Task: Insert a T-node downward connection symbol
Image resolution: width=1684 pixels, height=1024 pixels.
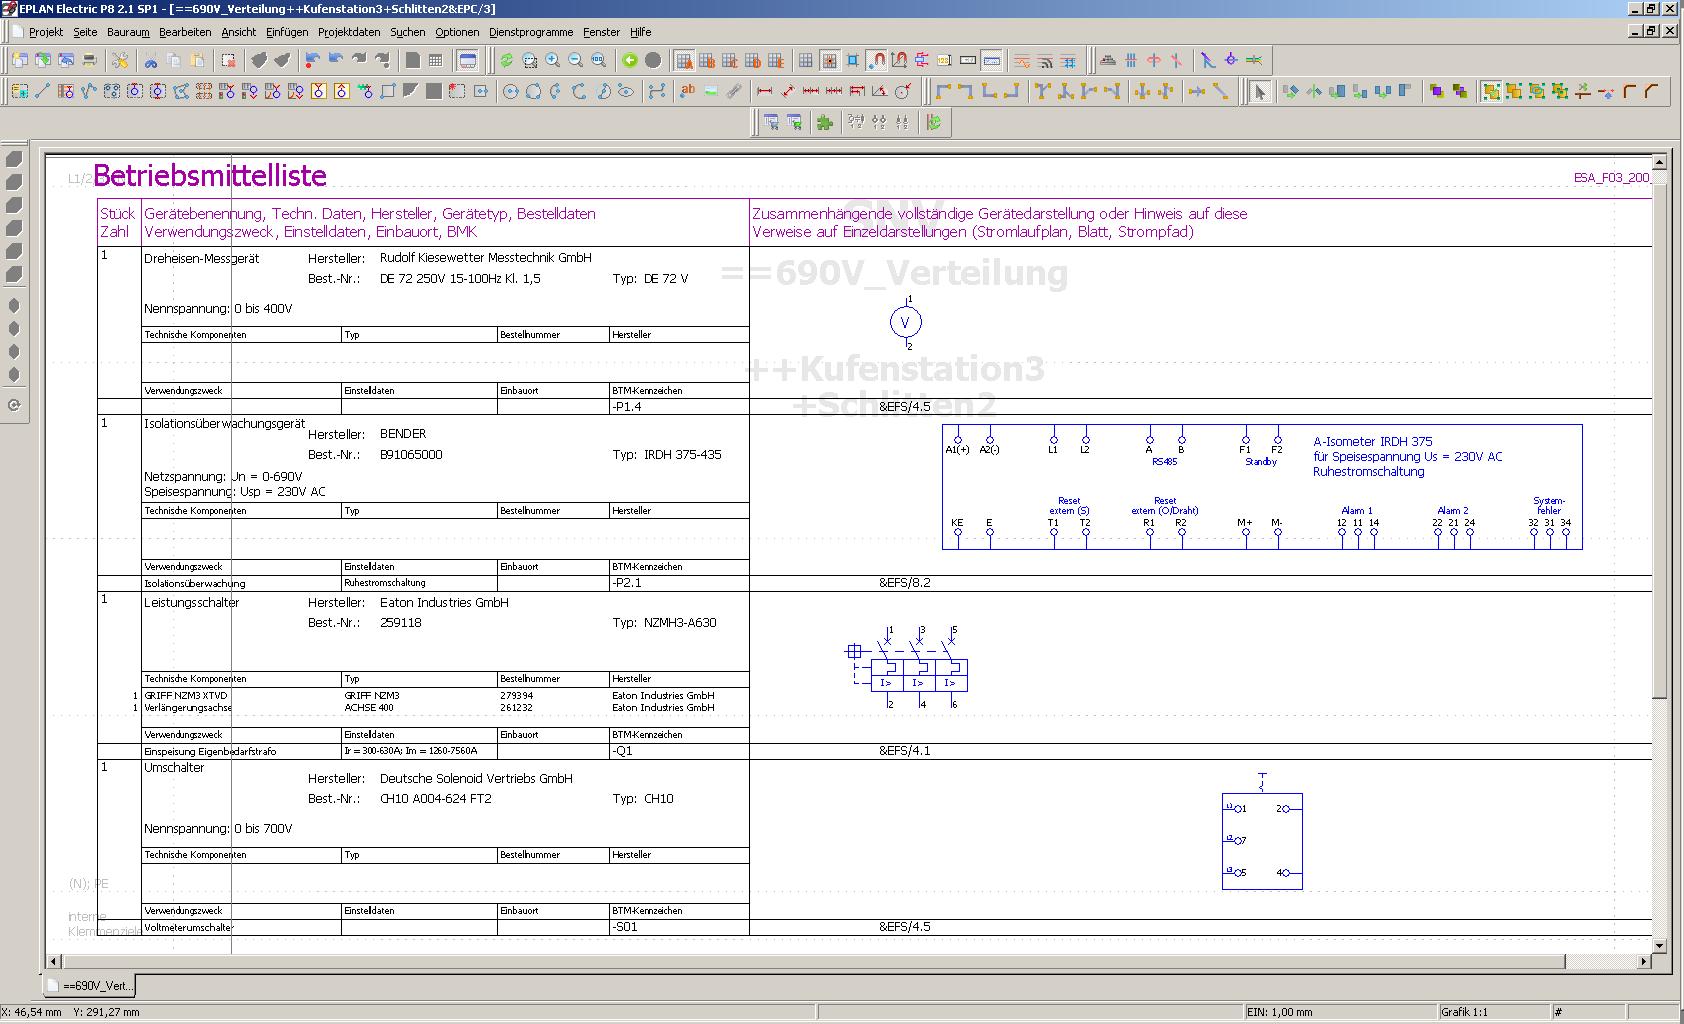Action: 1042,91
